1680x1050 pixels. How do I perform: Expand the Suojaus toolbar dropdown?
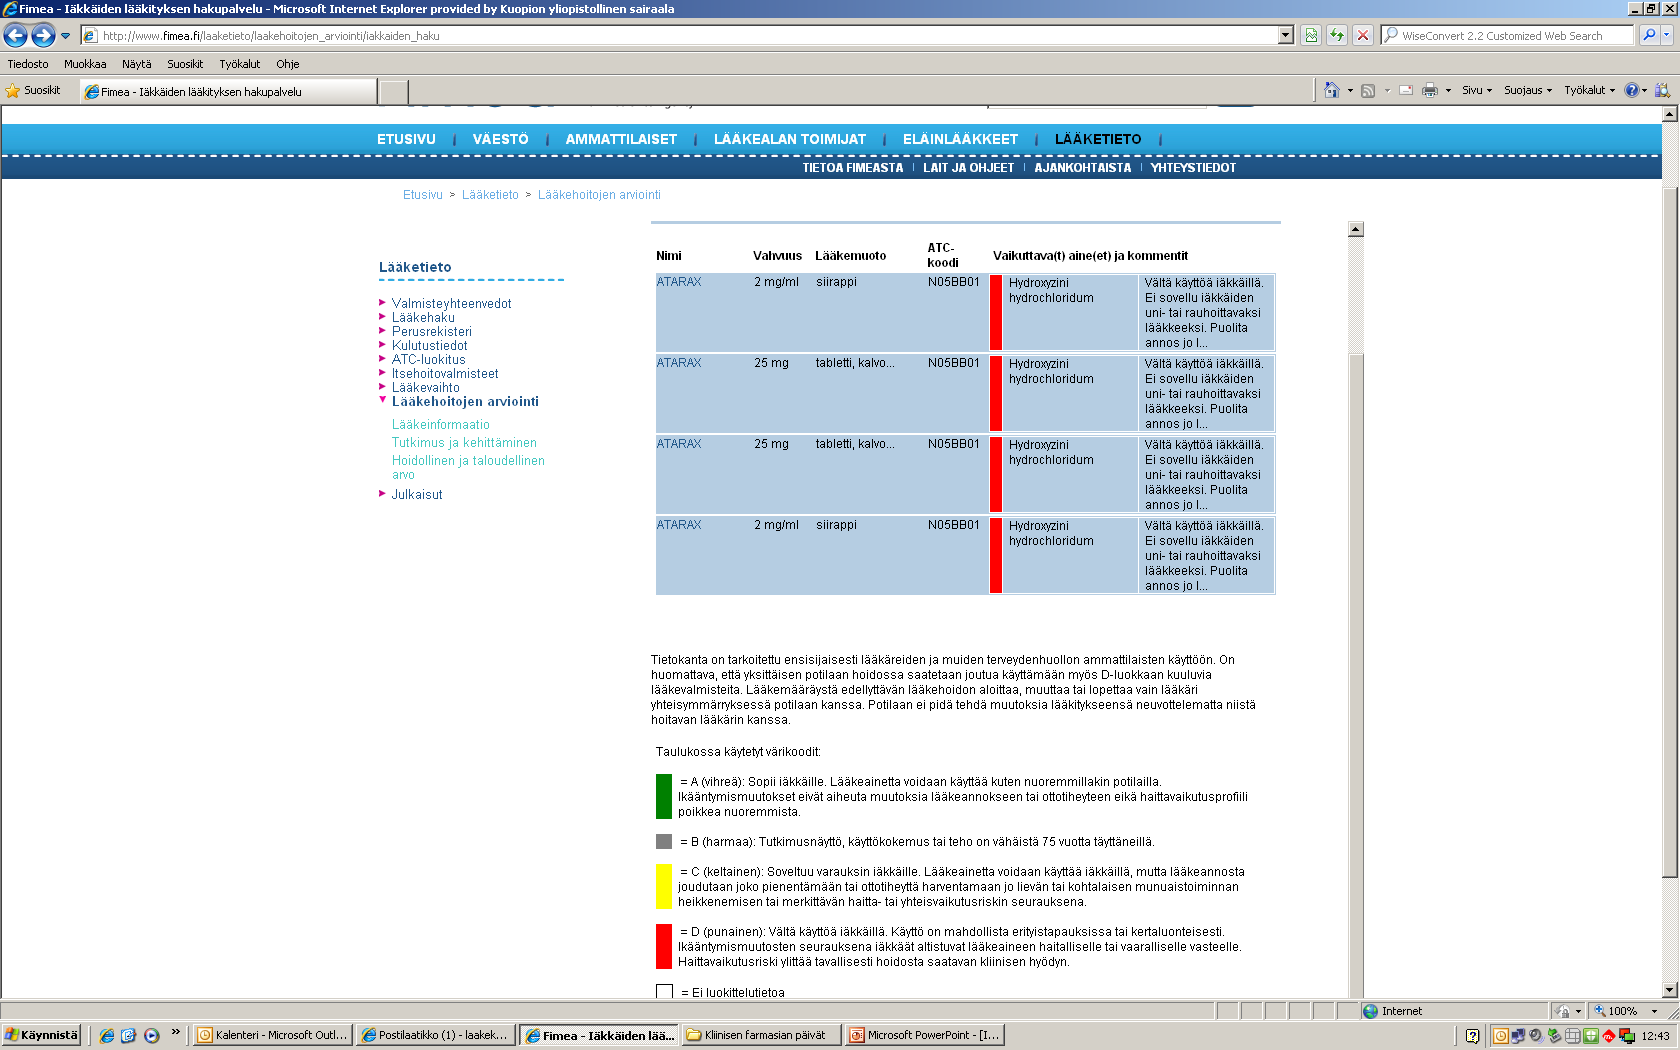(x=1528, y=90)
